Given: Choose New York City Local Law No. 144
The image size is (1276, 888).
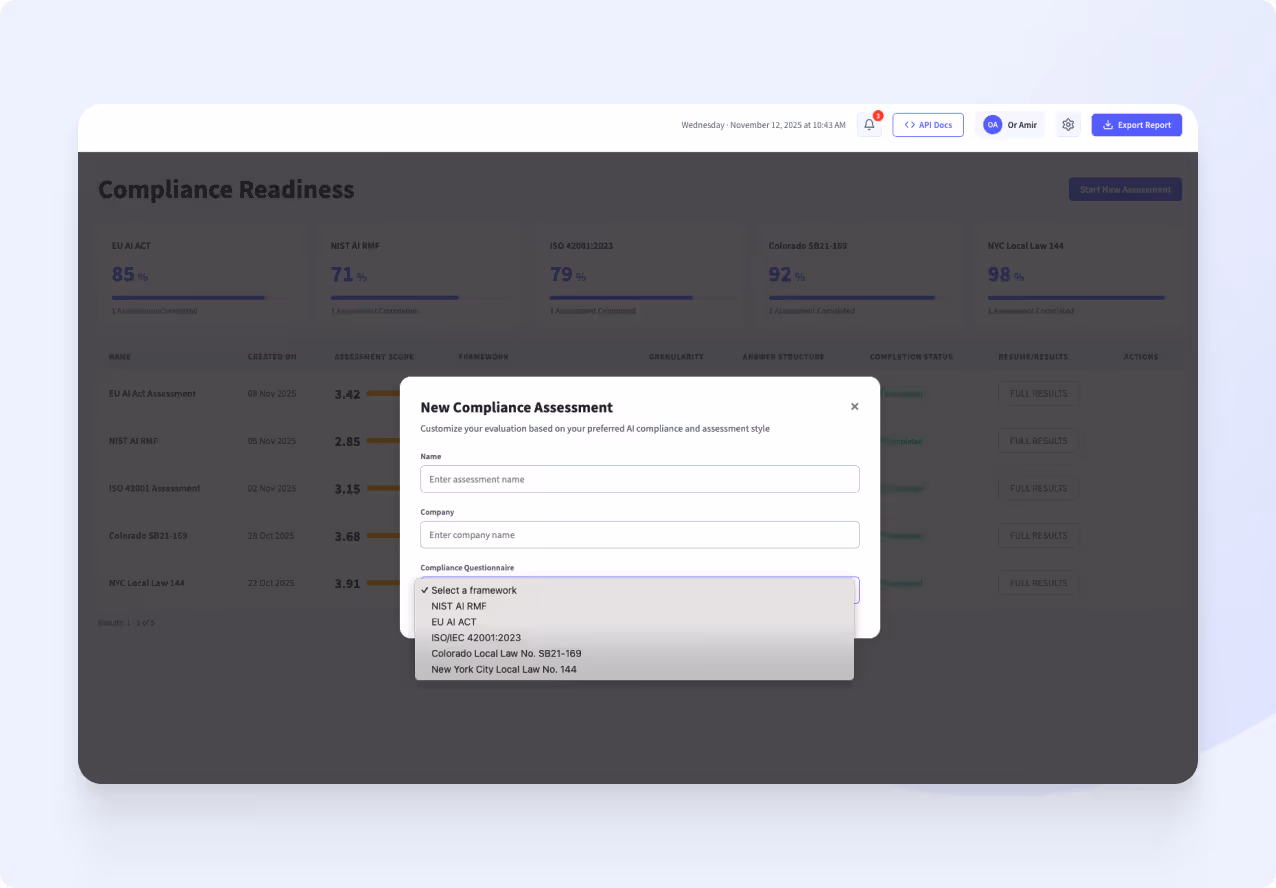Looking at the screenshot, I should 634,670.
